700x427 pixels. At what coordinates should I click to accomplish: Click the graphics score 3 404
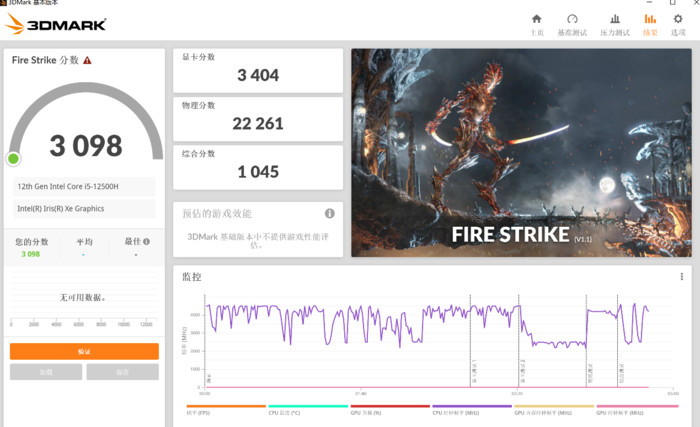(x=258, y=75)
